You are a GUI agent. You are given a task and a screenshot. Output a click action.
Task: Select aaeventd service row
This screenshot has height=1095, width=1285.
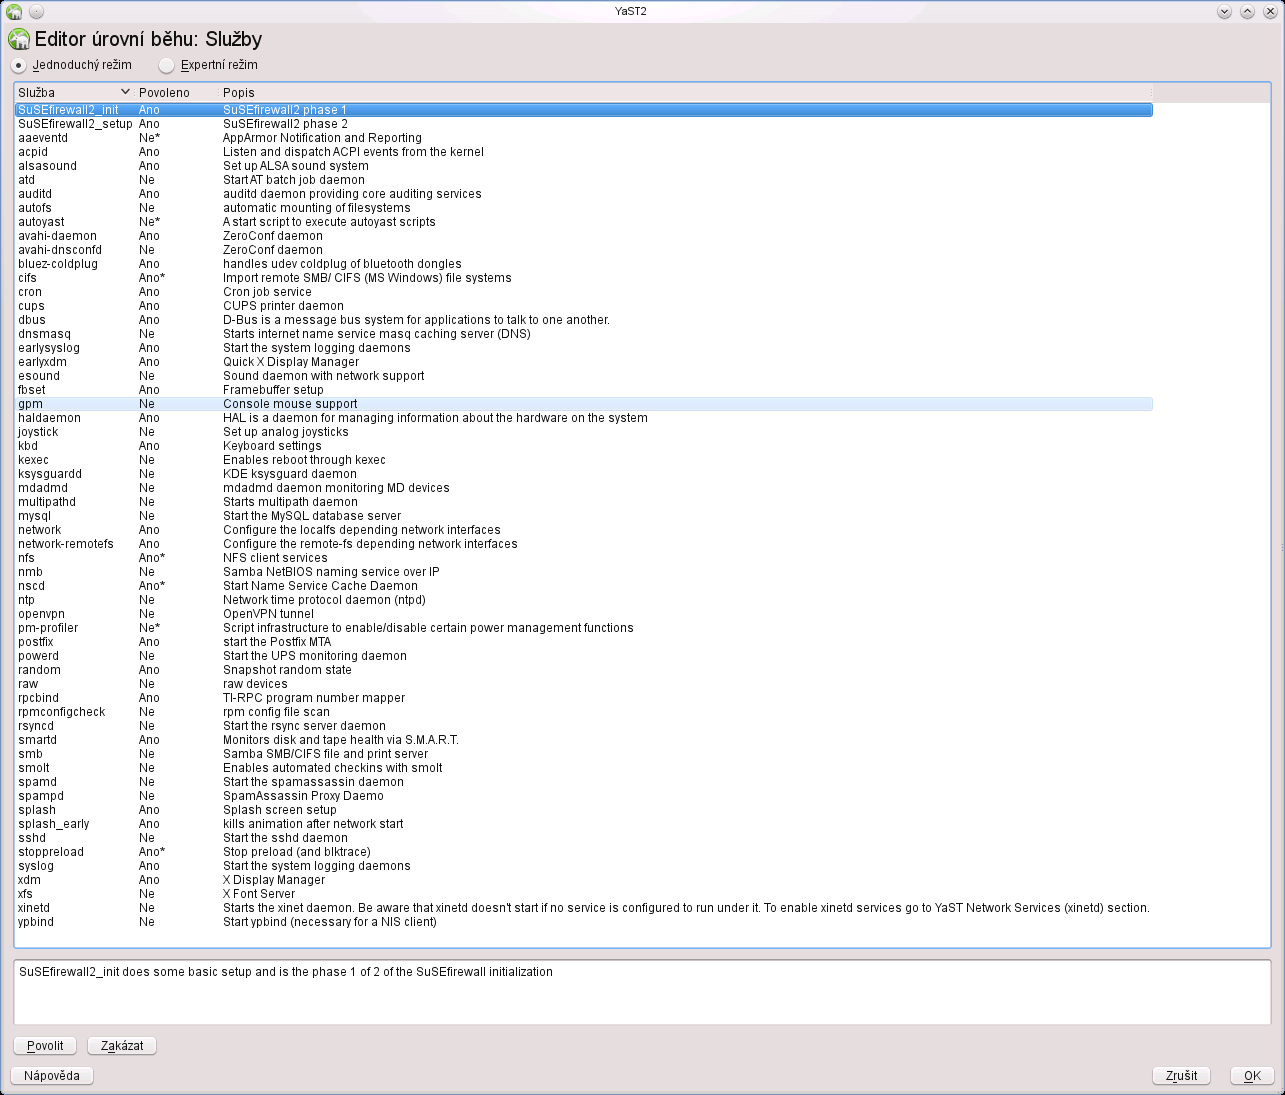coord(584,138)
